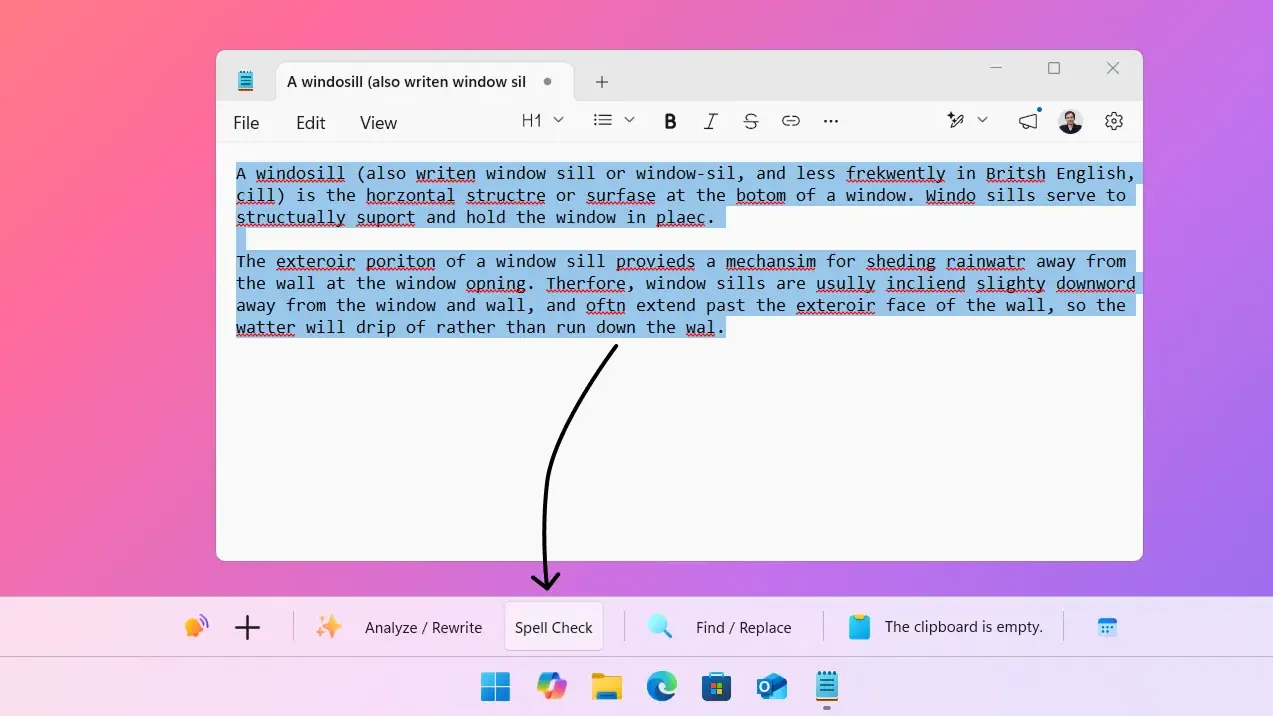Image resolution: width=1273 pixels, height=716 pixels.
Task: Open Outlook from the taskbar
Action: (x=771, y=686)
